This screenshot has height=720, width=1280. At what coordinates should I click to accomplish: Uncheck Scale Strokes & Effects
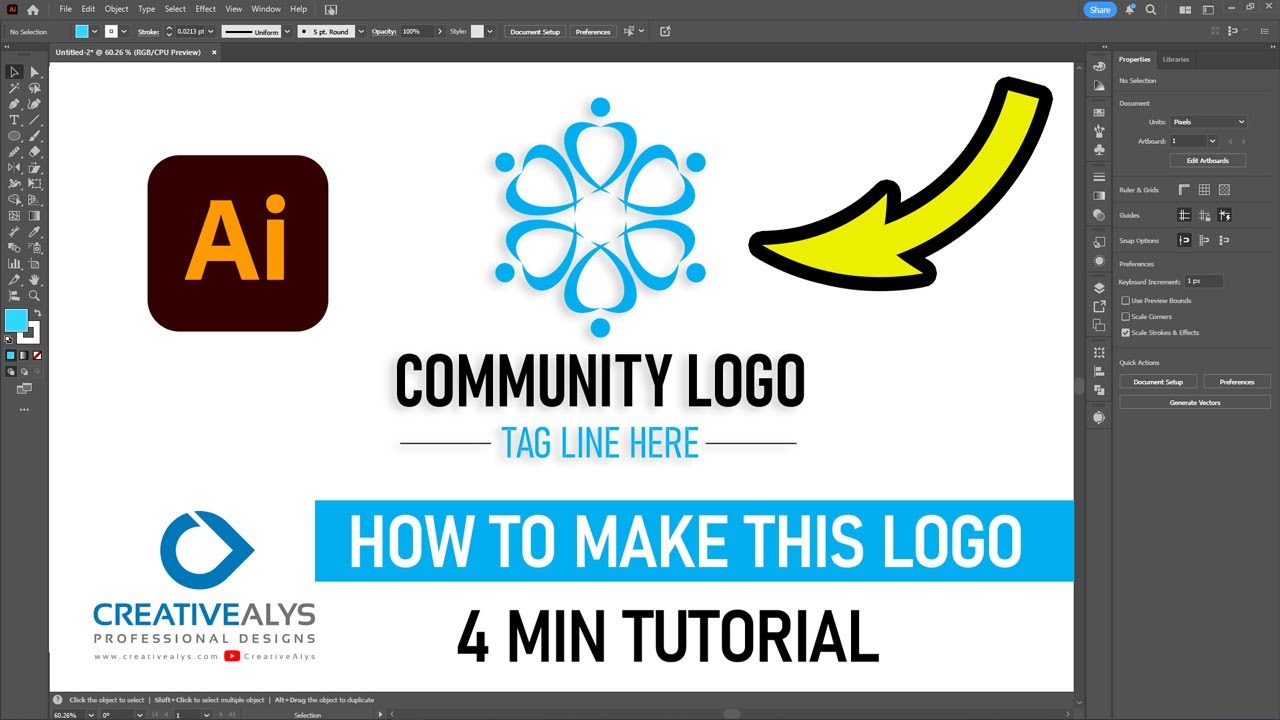1126,332
